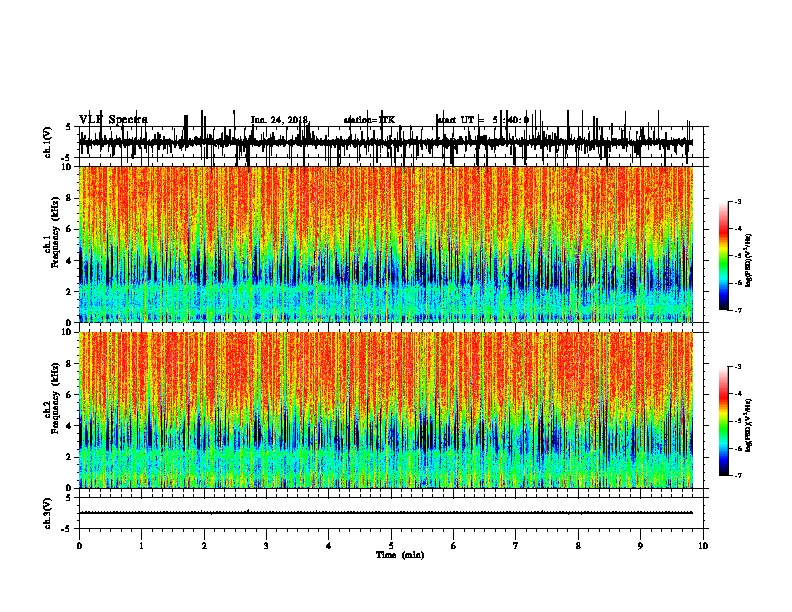This screenshot has width=792, height=612.
Task: Click the "ch.1(V)" waveform axis label
Action: tap(48, 141)
